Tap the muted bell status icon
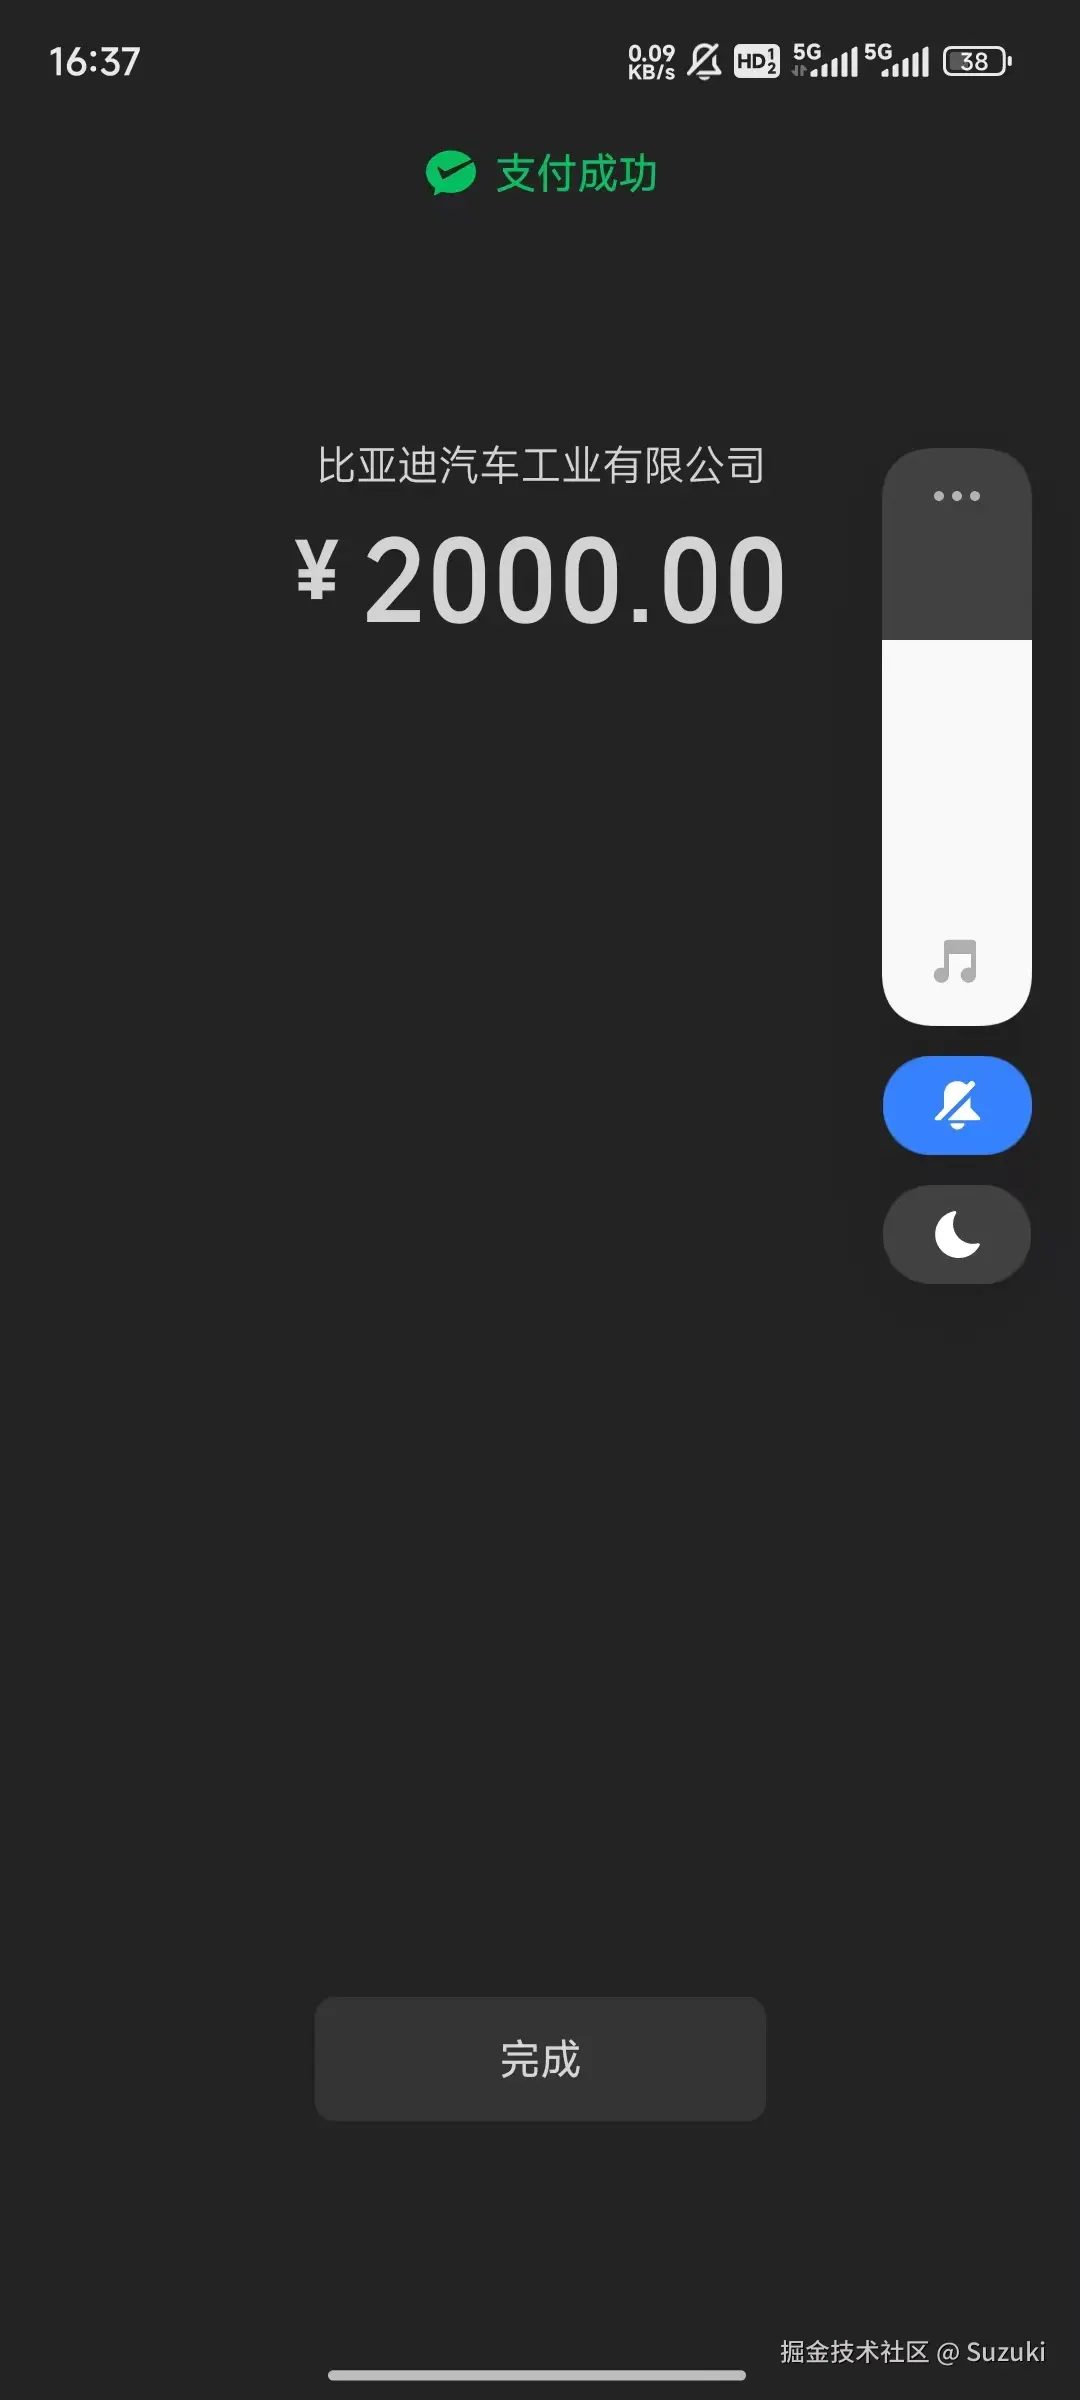 tap(704, 61)
